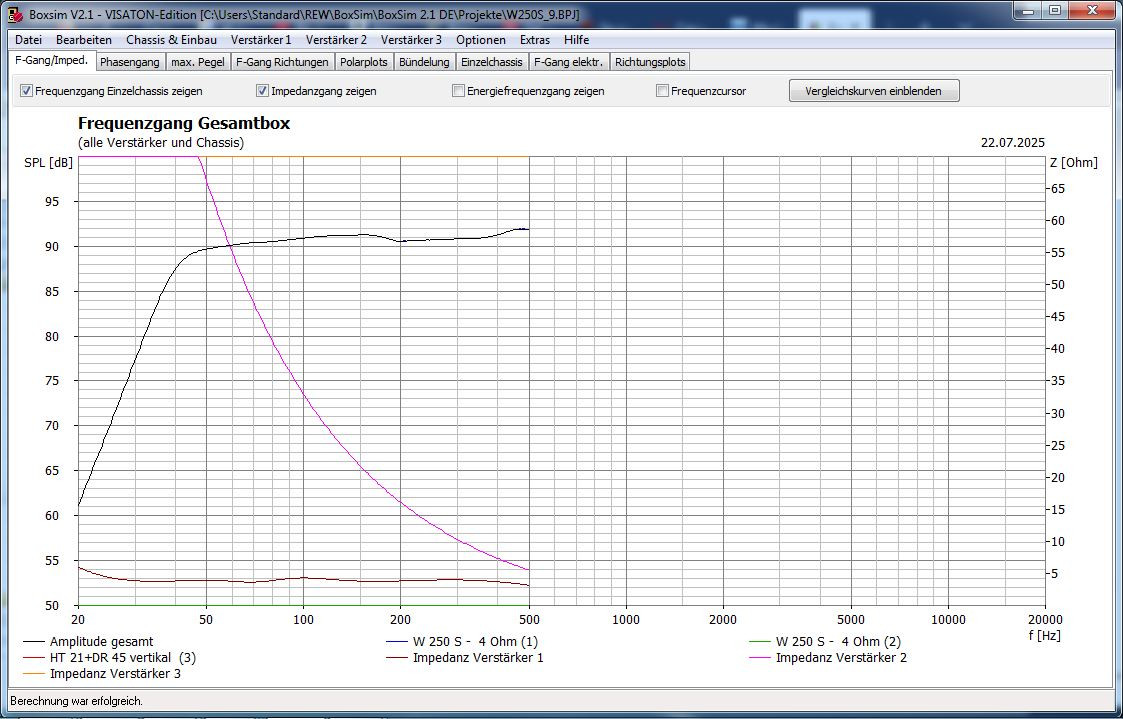This screenshot has height=719, width=1123.
Task: Switch to the Phasengang tab
Action: pos(130,62)
